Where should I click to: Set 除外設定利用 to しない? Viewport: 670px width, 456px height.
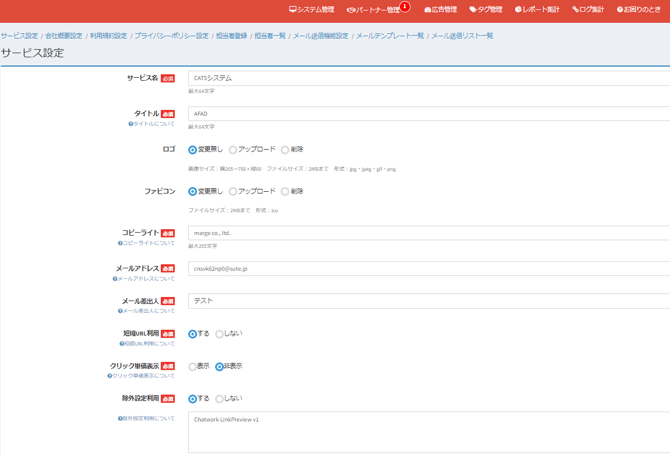[x=220, y=399]
